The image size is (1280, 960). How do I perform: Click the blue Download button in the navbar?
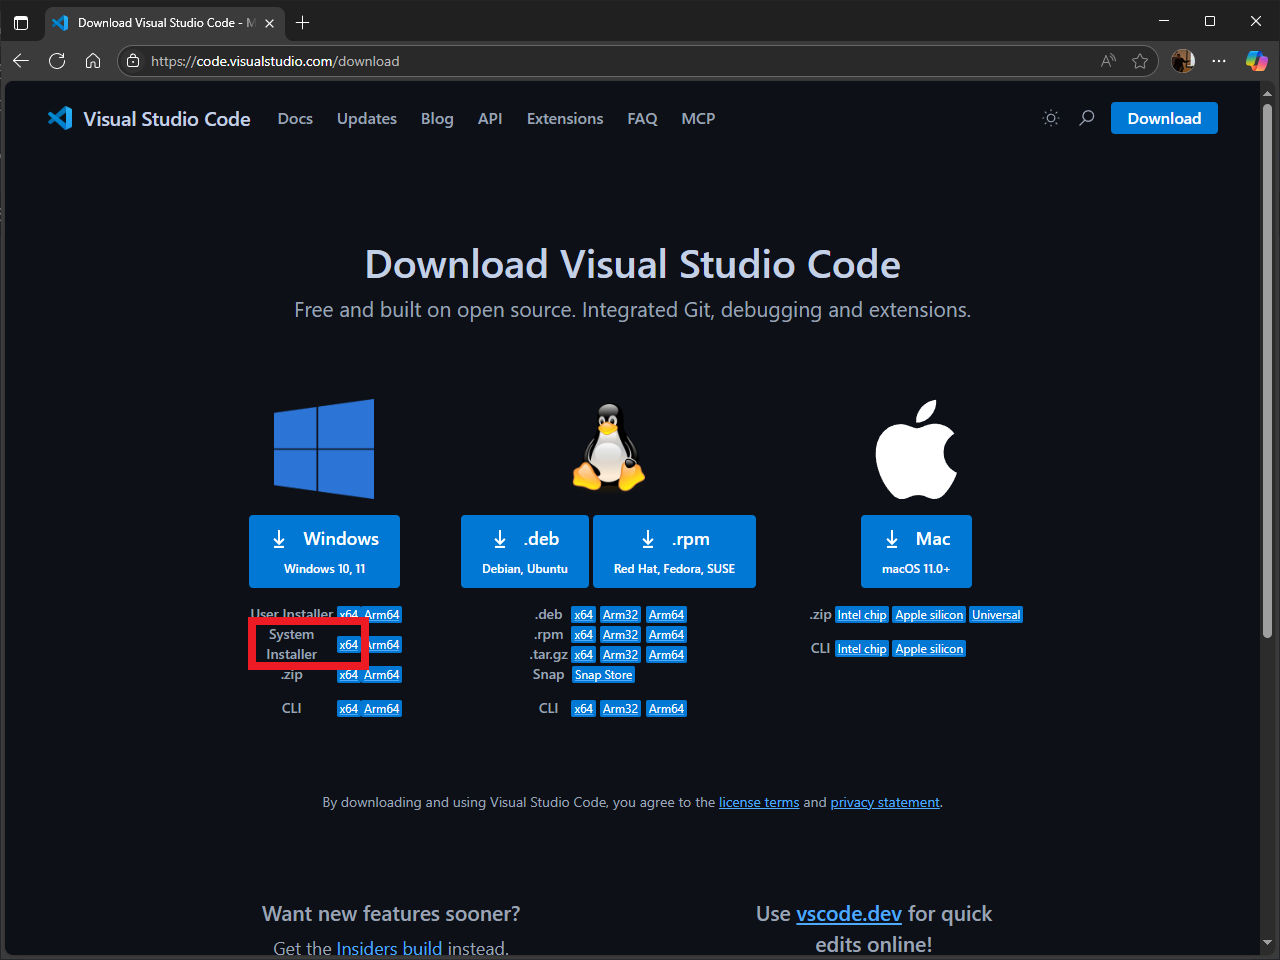[1164, 118]
